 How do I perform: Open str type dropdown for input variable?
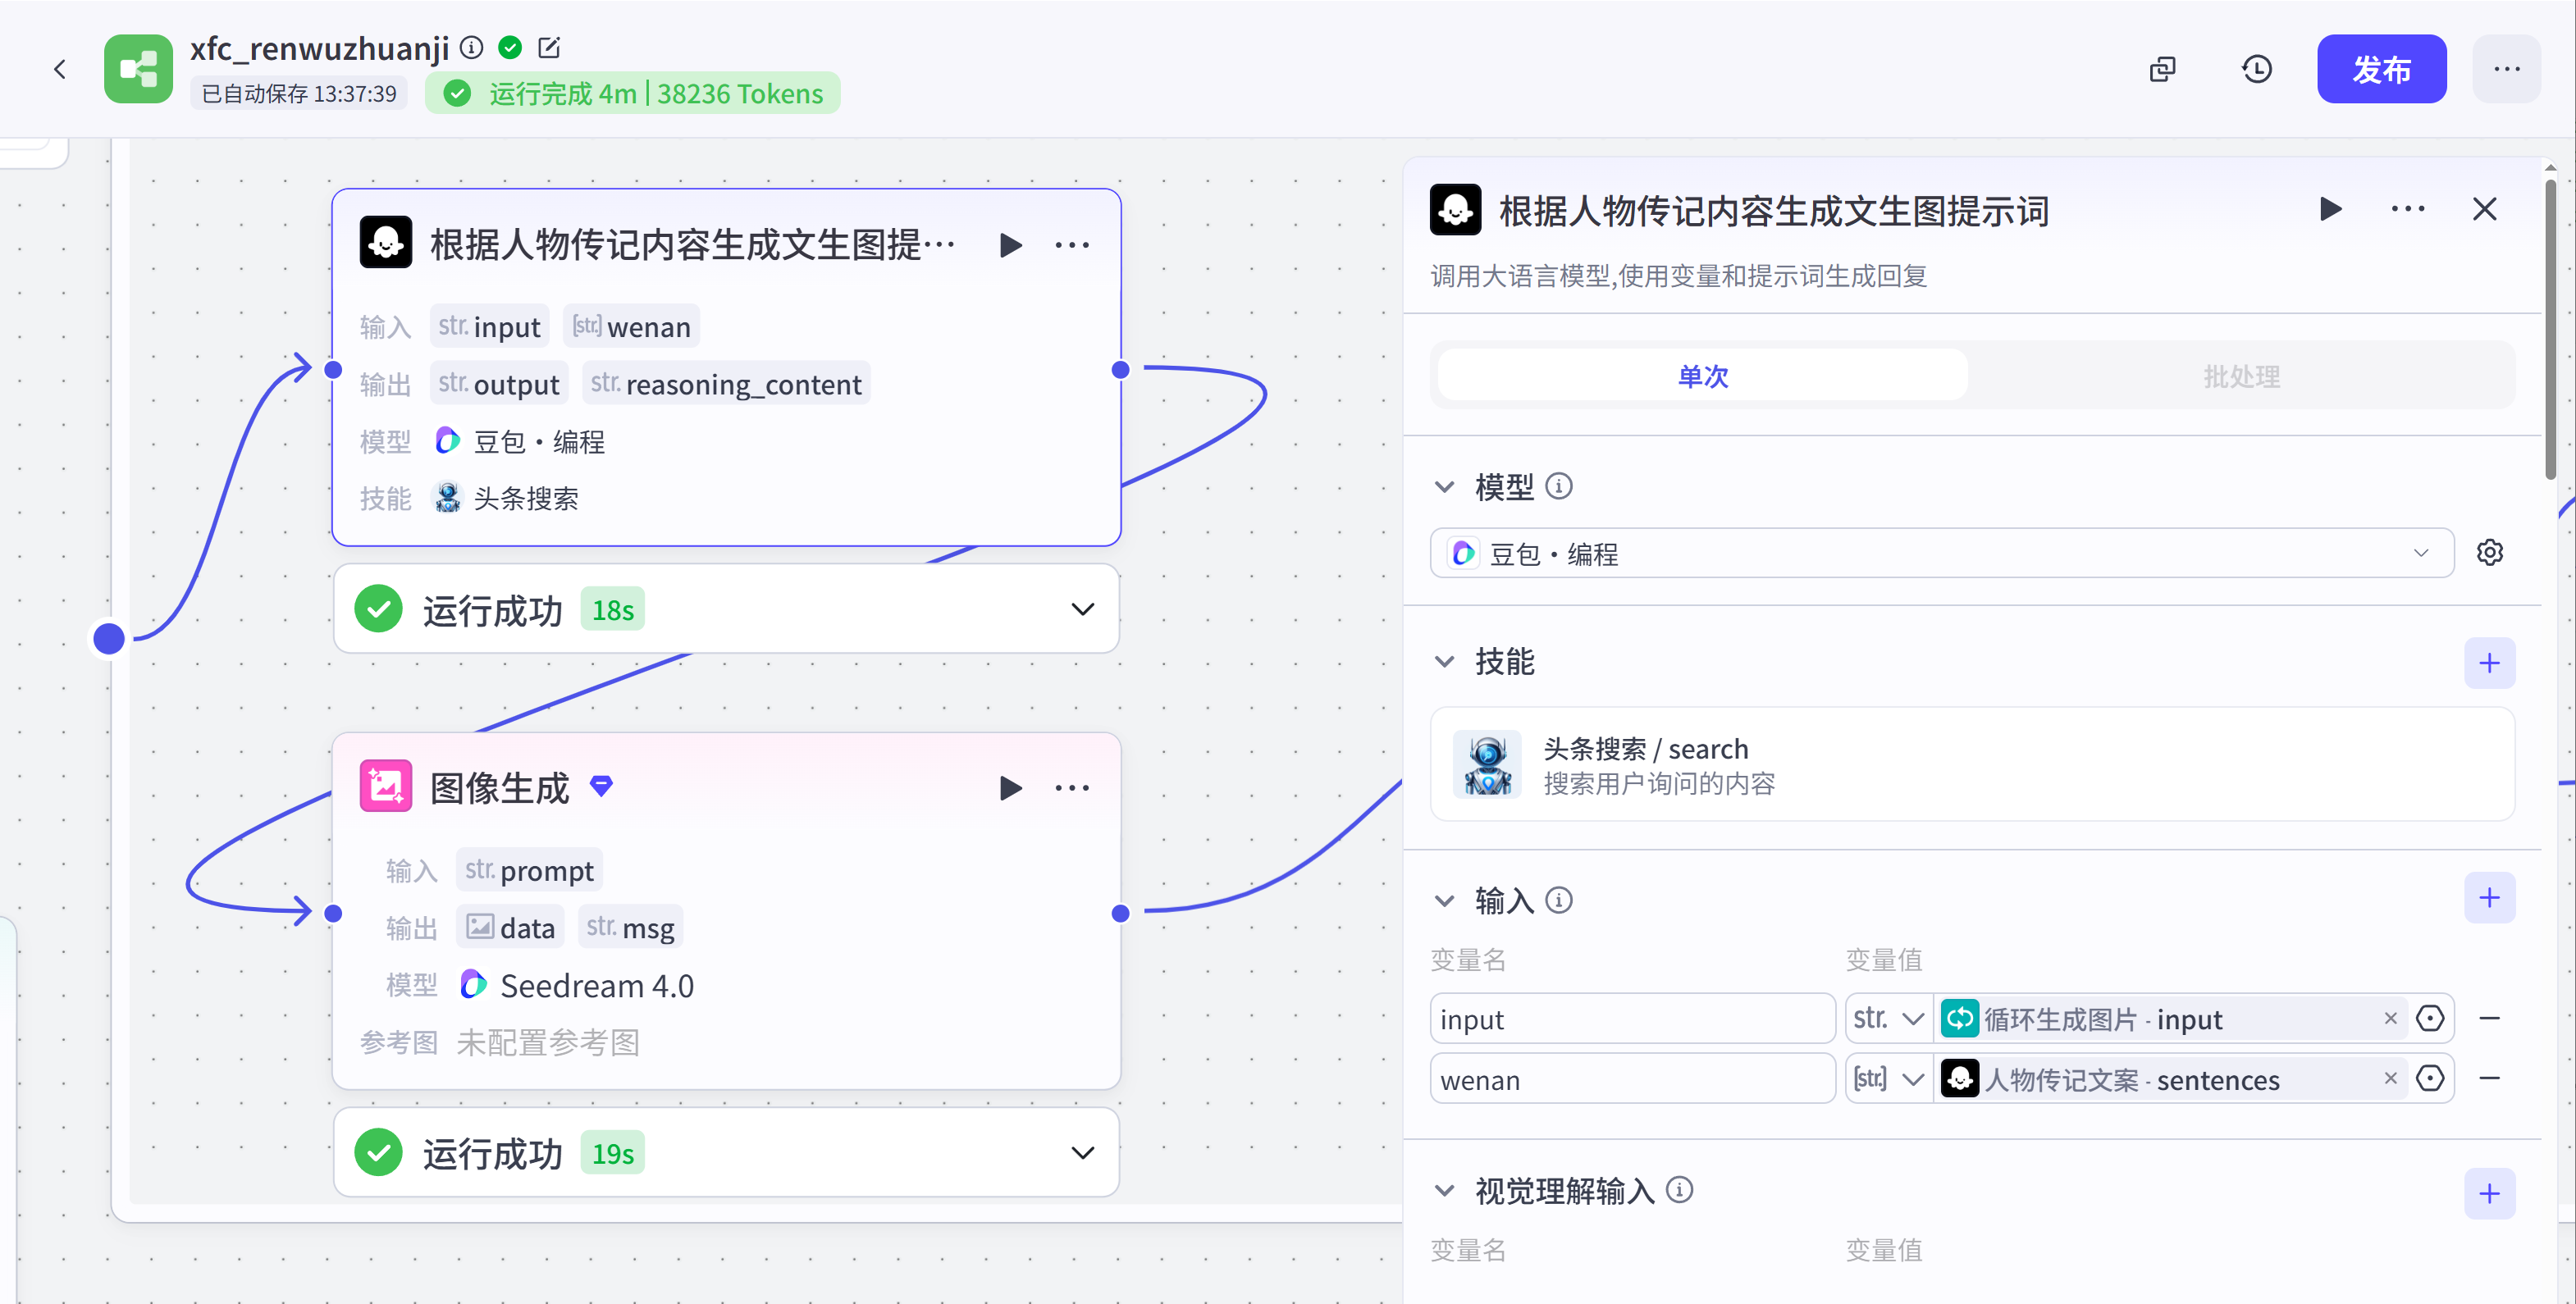tap(1888, 1019)
